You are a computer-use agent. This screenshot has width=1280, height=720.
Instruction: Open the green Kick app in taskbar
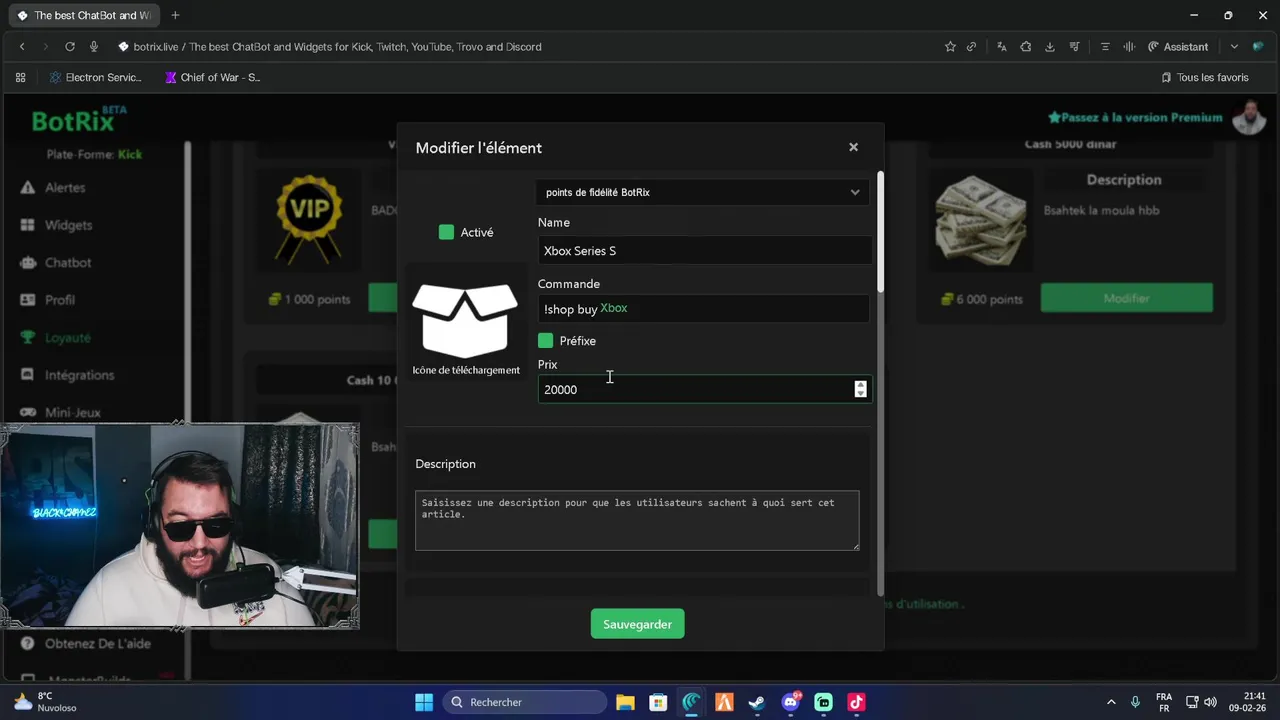pyautogui.click(x=823, y=702)
